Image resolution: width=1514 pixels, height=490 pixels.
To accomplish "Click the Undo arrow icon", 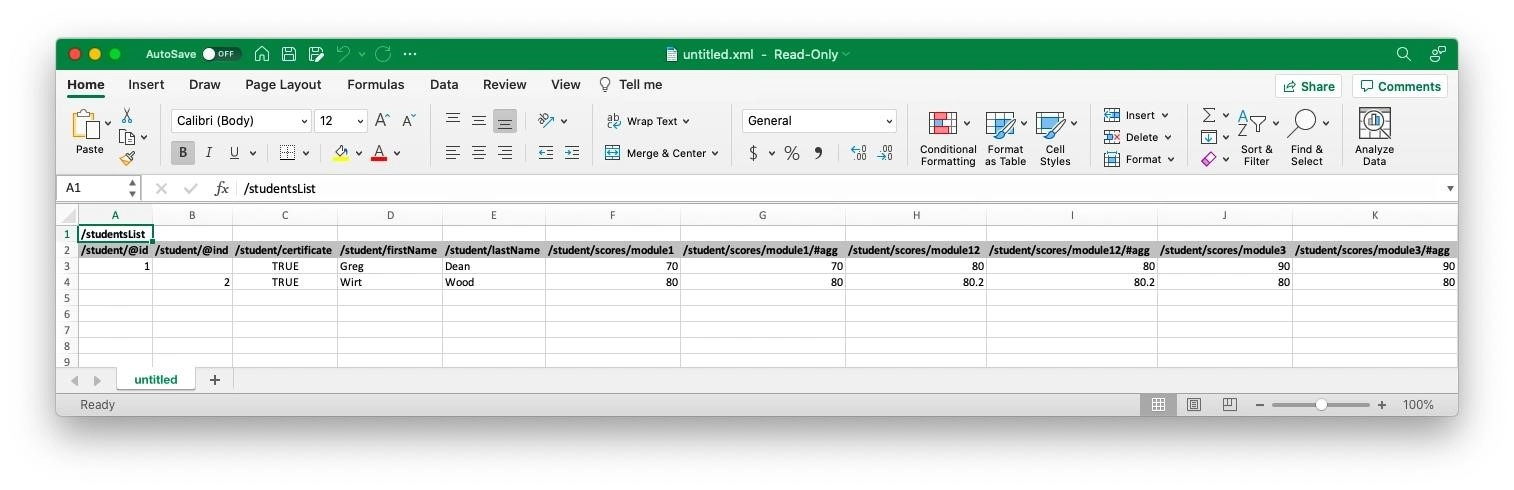I will click(343, 54).
